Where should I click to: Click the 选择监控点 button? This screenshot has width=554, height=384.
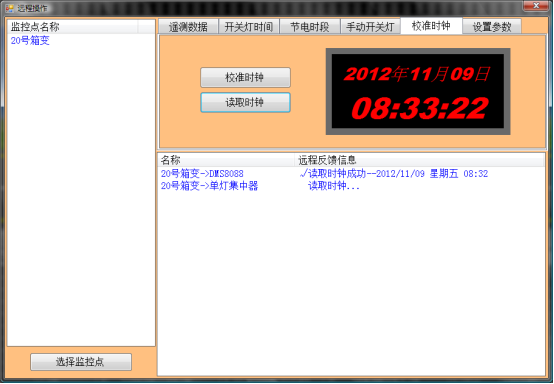81,362
